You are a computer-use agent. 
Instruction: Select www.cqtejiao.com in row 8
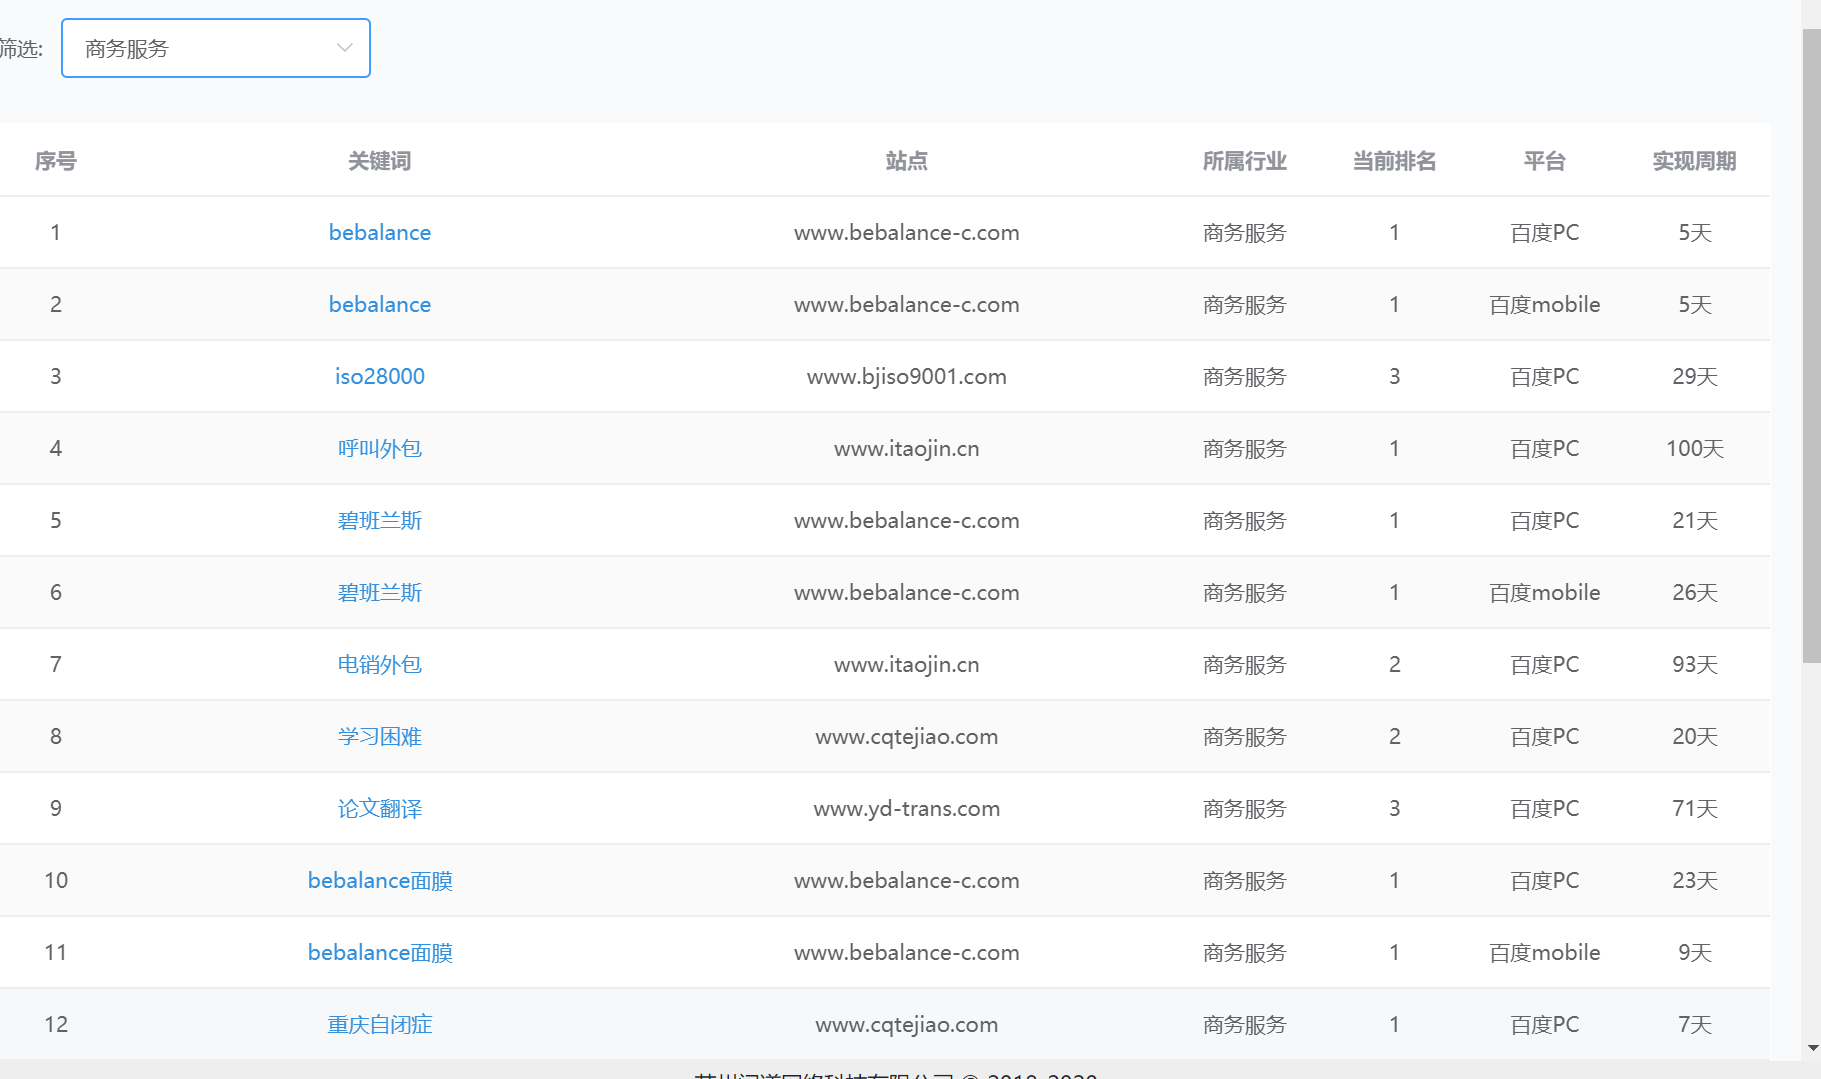[907, 736]
